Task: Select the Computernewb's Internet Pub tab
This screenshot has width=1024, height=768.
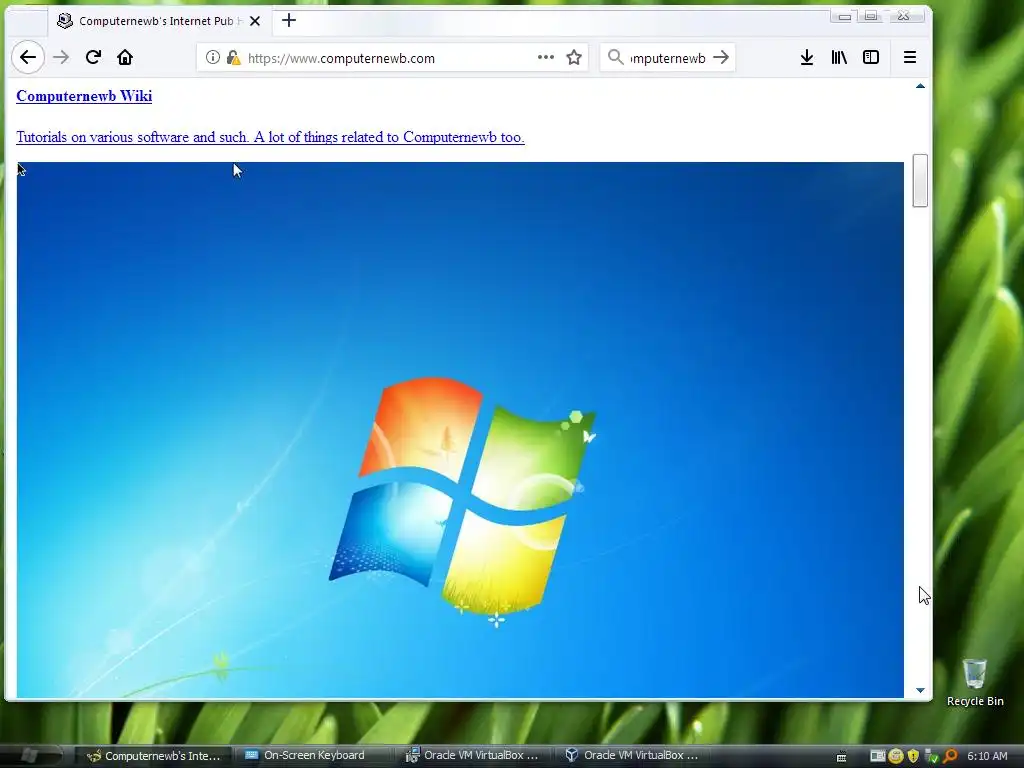Action: (158, 21)
